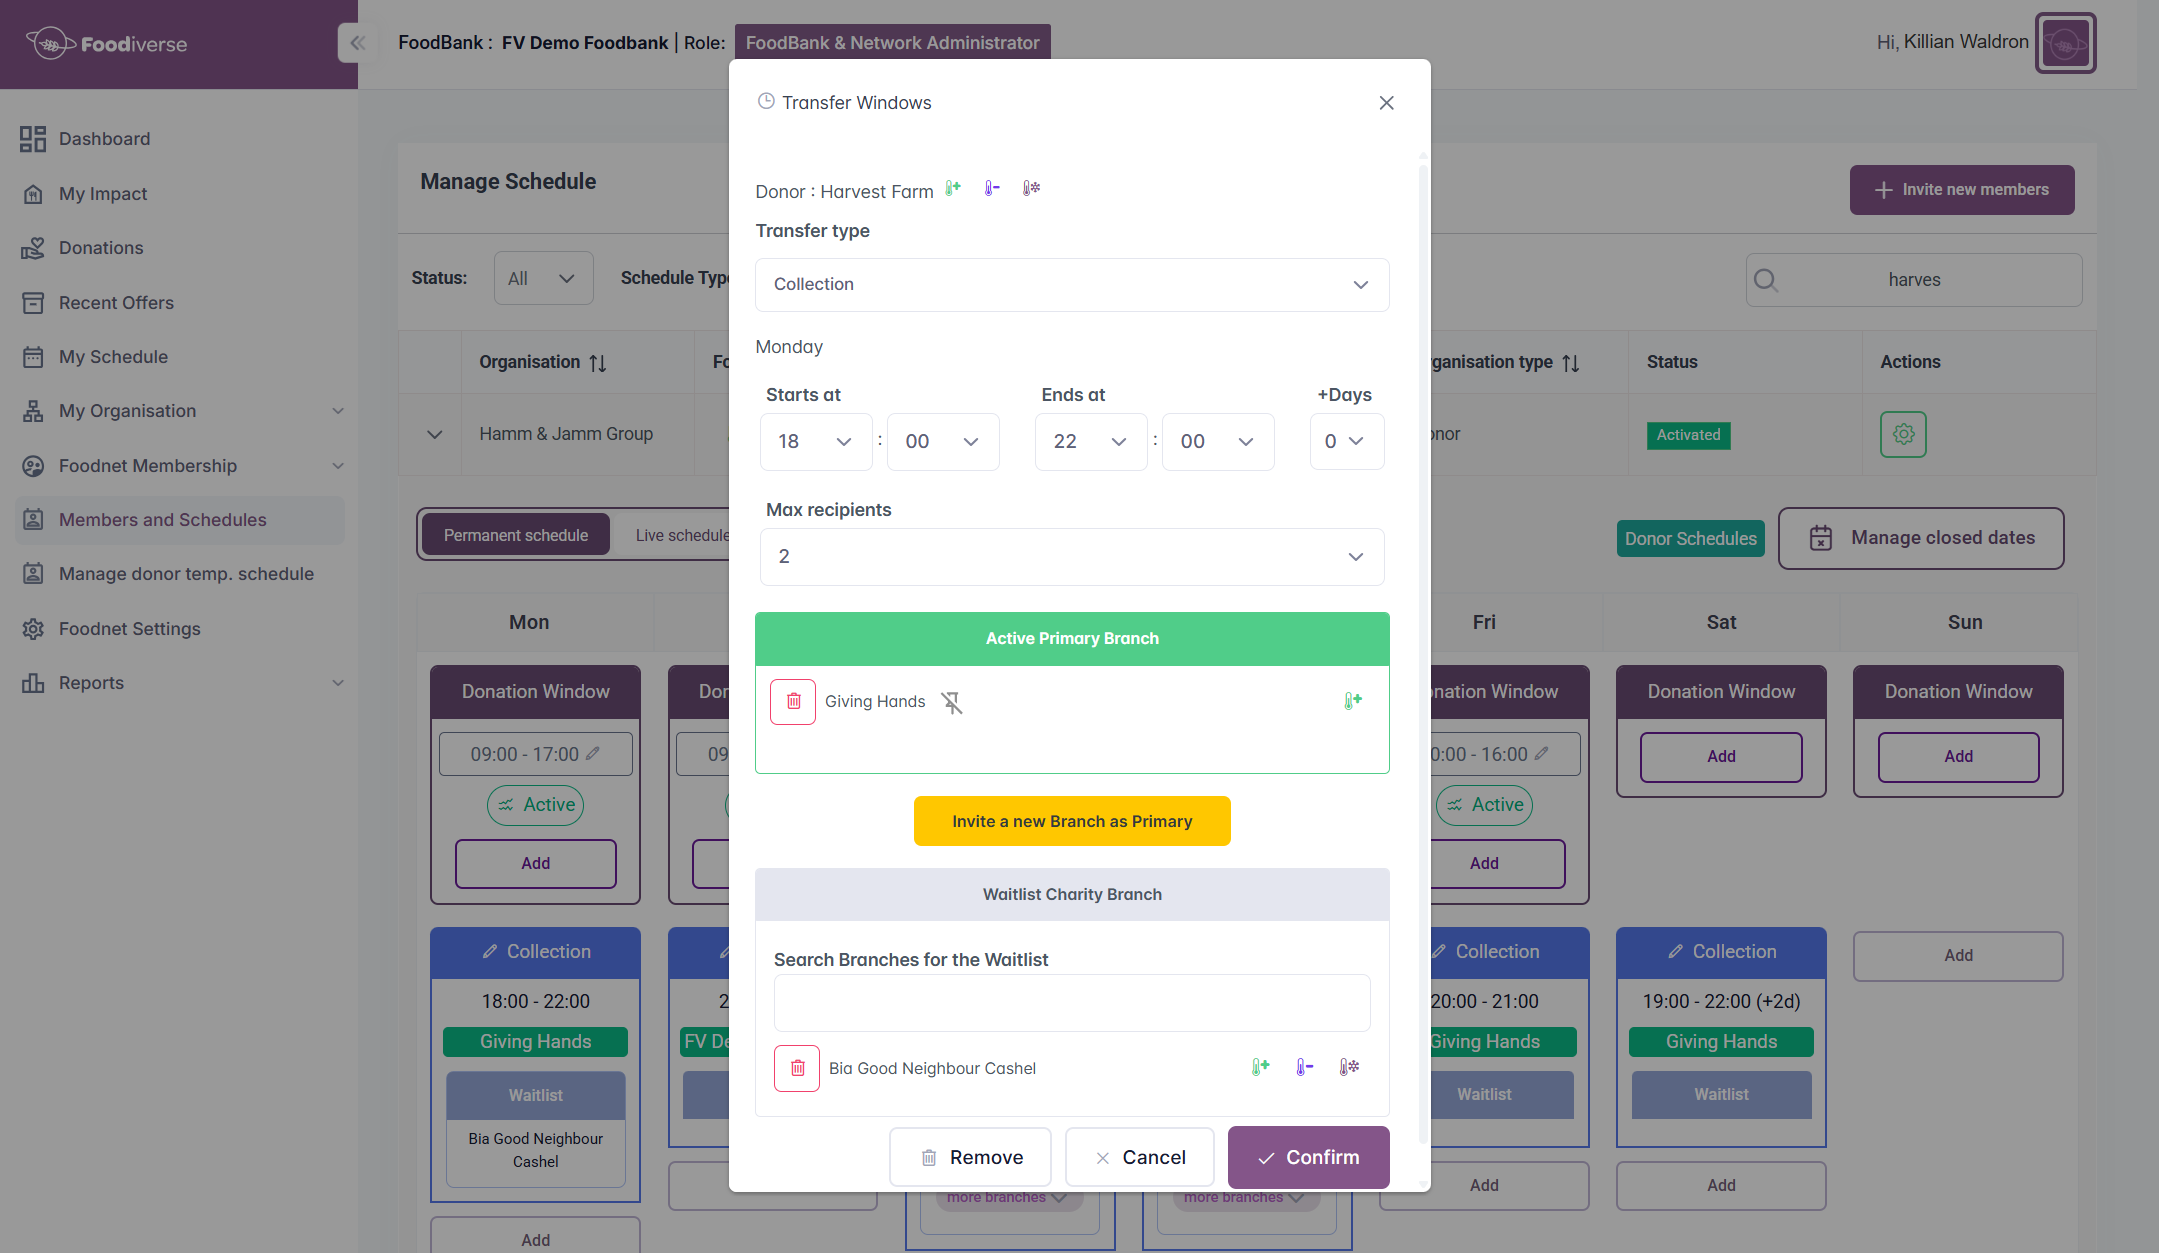2159x1253 pixels.
Task: Switch to Permanent schedule tab
Action: click(516, 536)
